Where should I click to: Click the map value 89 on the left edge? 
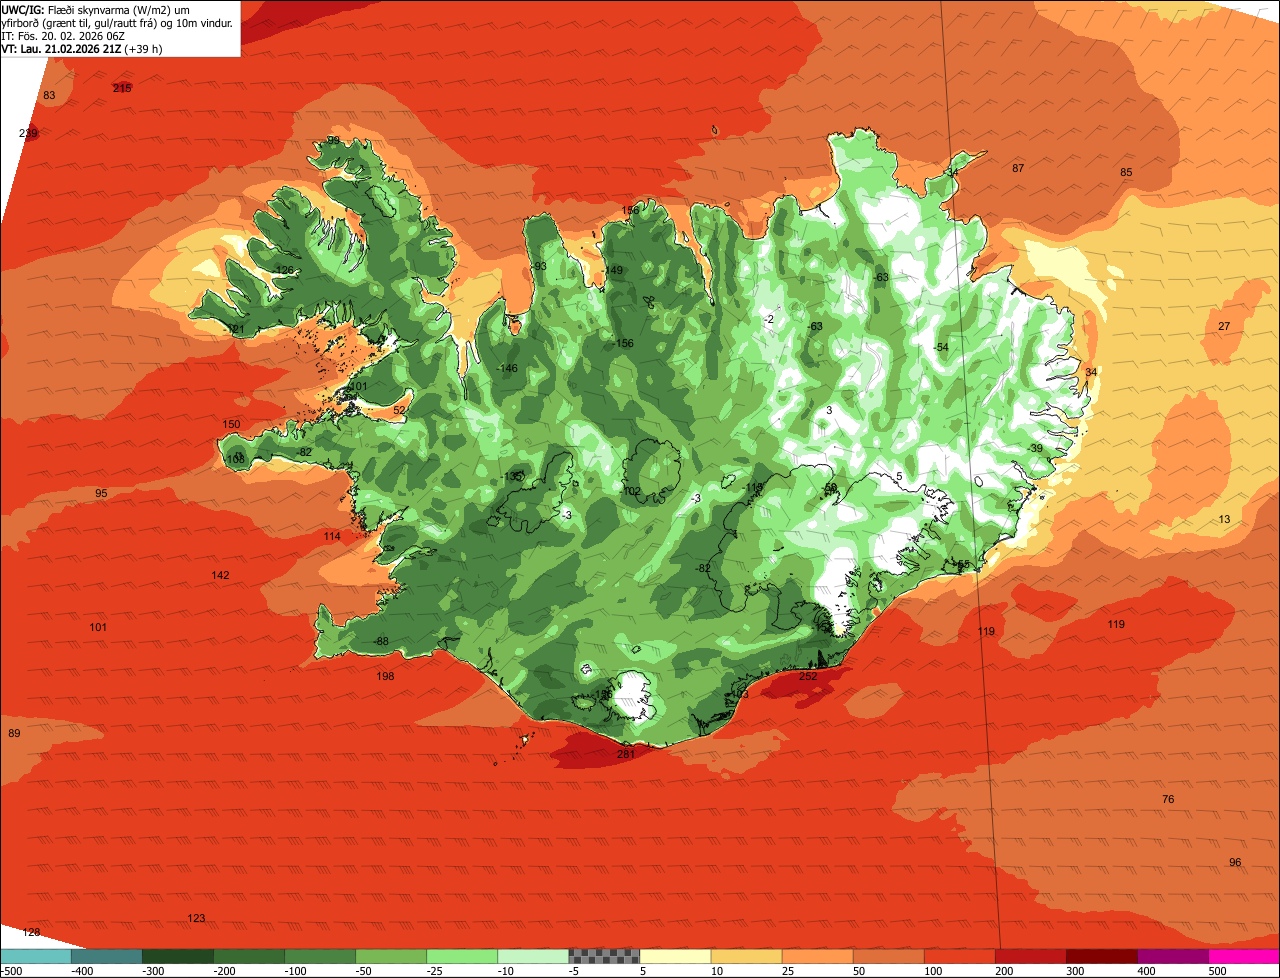(14, 734)
